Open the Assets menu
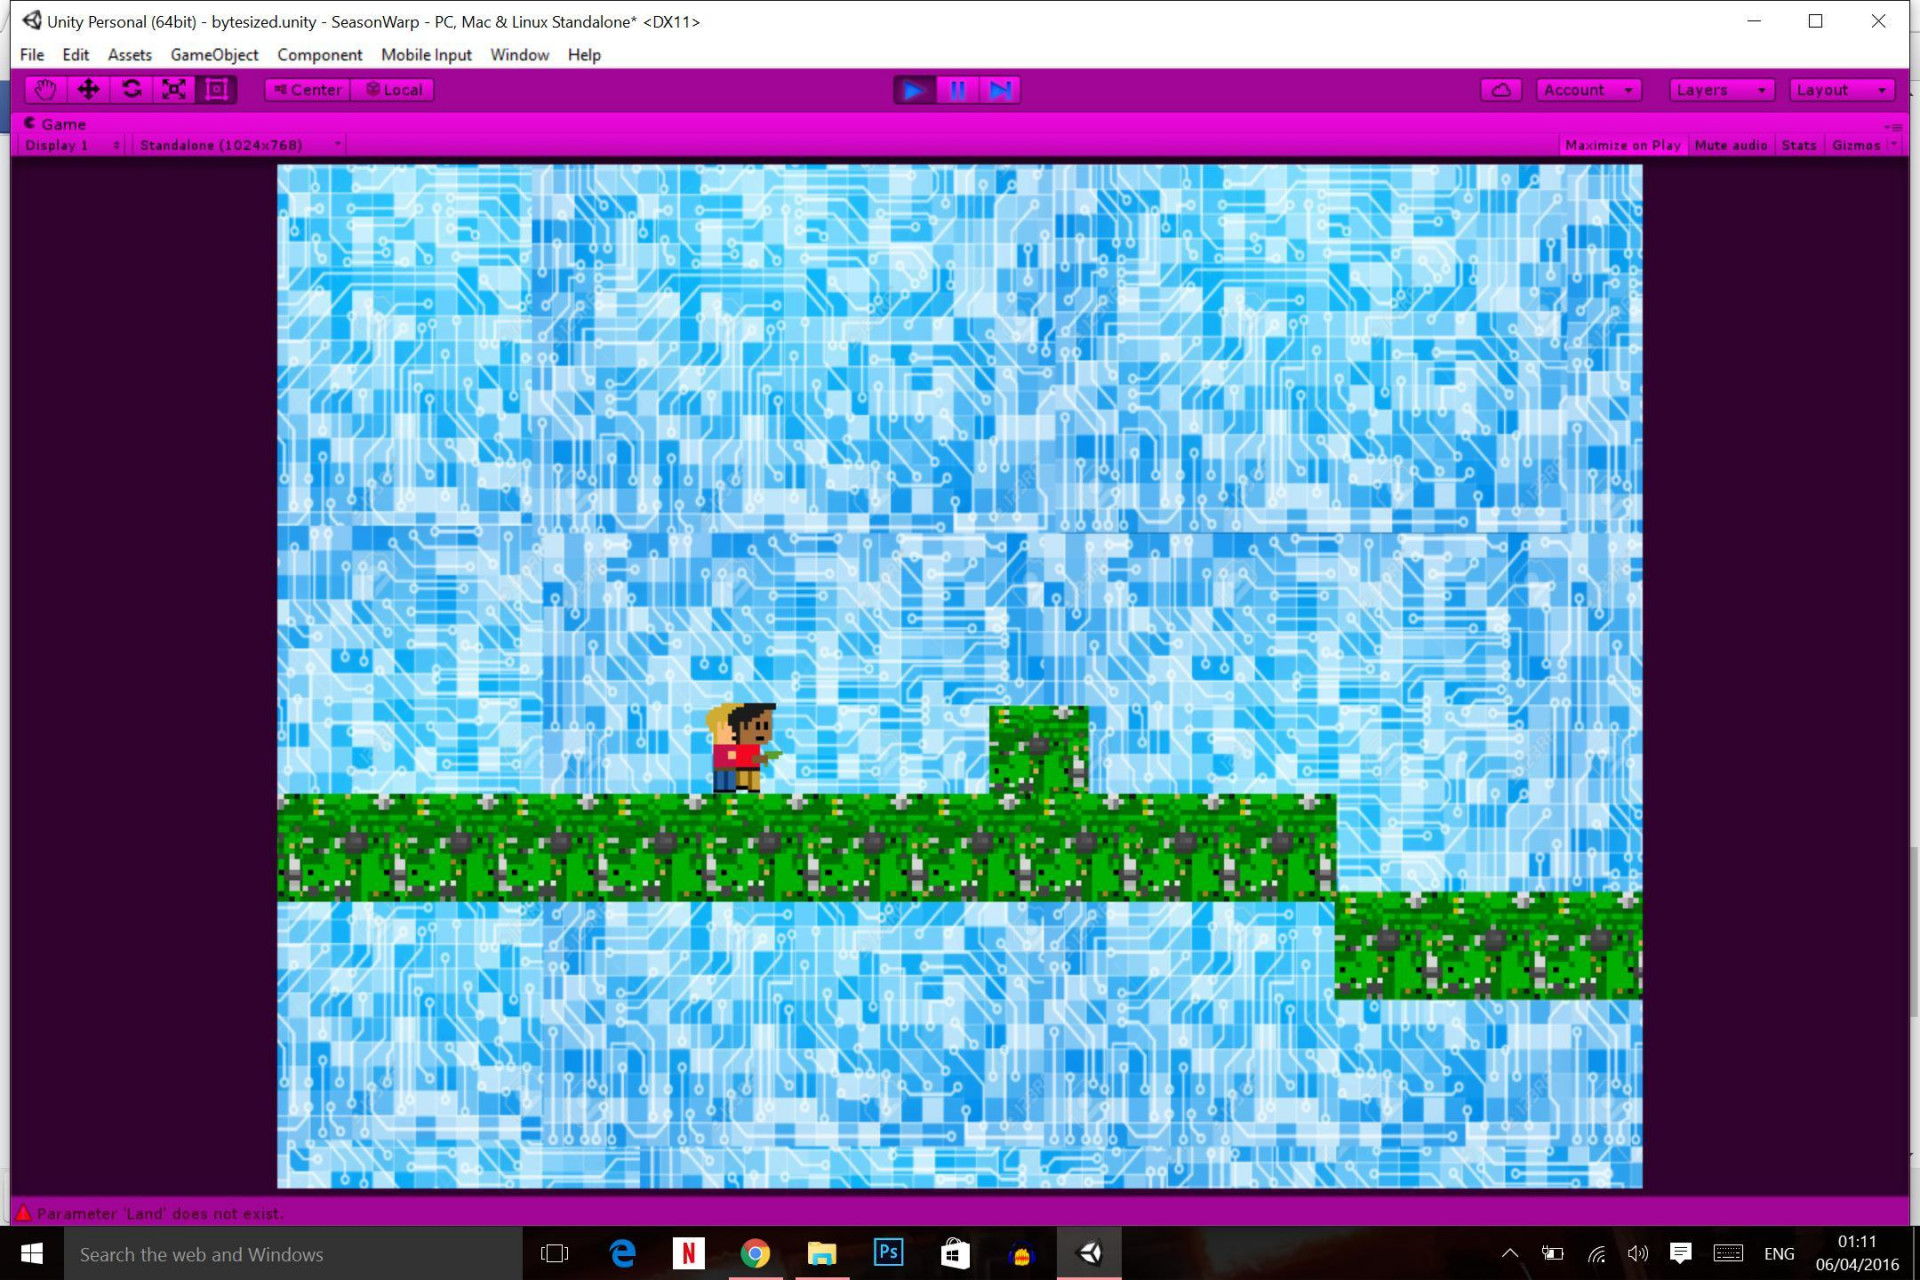The height and width of the screenshot is (1280, 1920). click(x=130, y=55)
